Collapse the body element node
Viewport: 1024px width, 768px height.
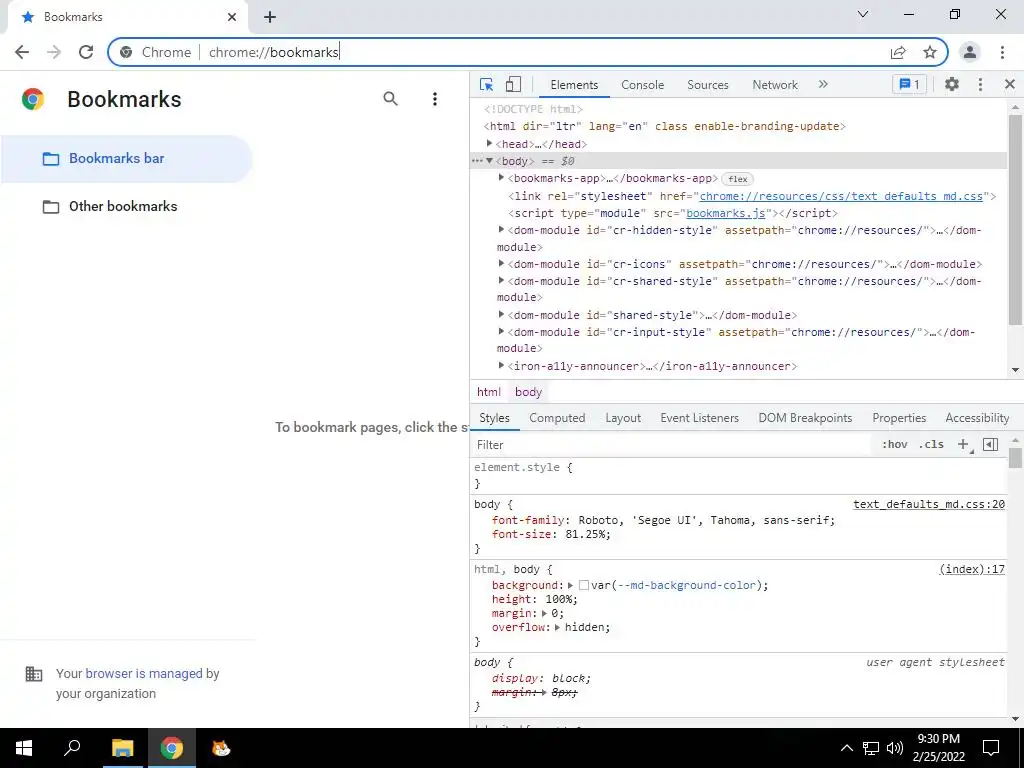pos(489,161)
